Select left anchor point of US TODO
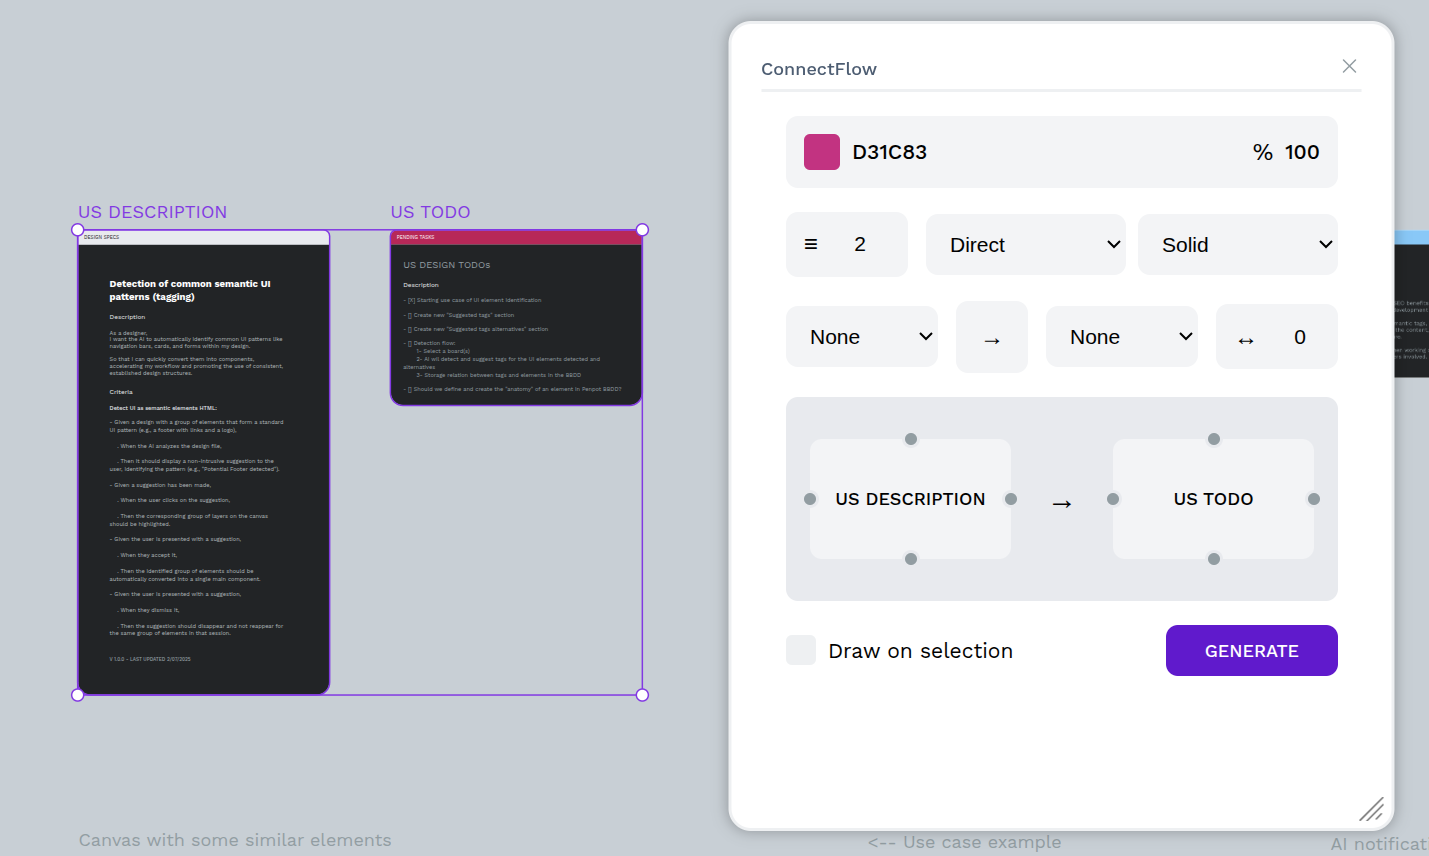The image size is (1429, 856). pyautogui.click(x=1113, y=499)
